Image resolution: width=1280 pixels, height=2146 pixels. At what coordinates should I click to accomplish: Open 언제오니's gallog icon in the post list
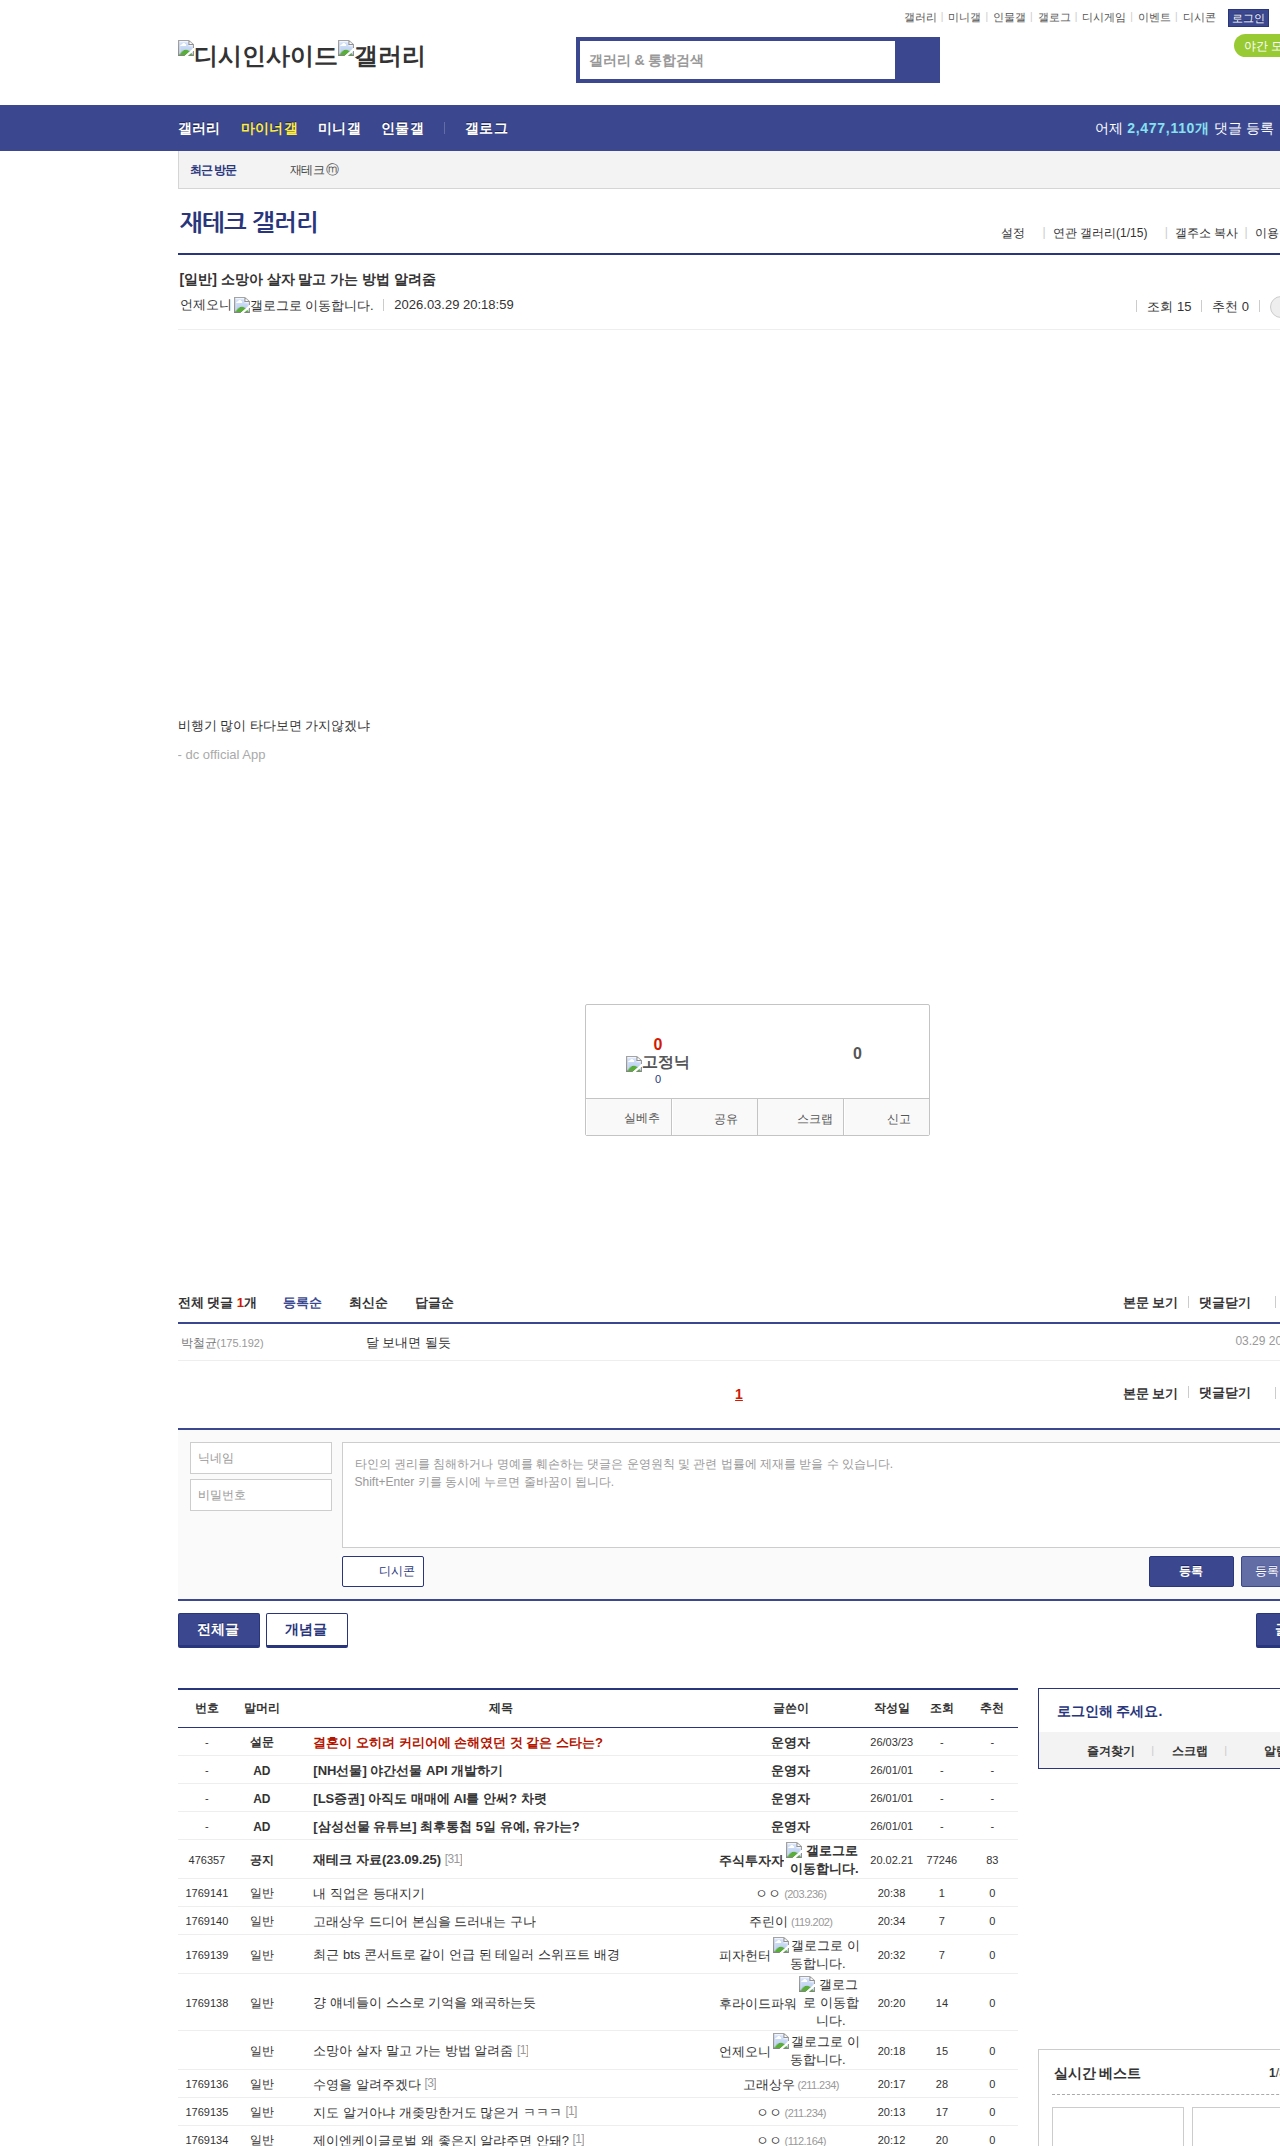point(816,2051)
